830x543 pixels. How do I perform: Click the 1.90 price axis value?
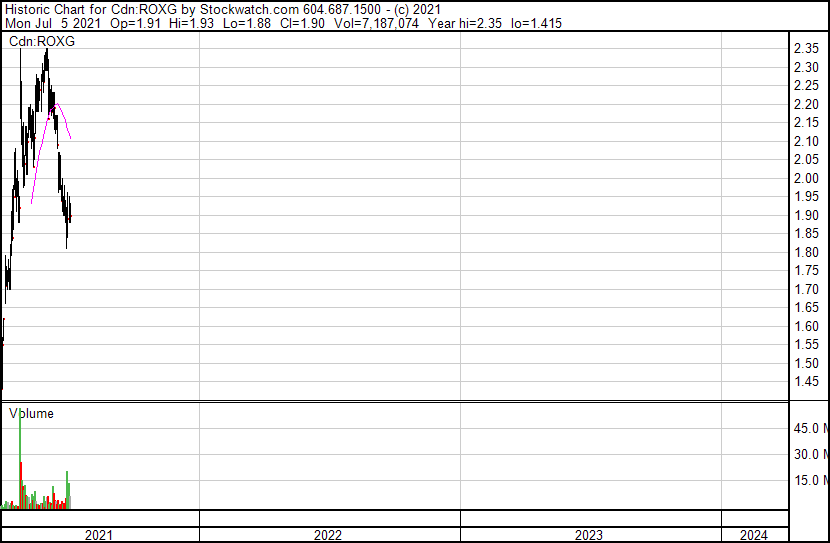(x=806, y=215)
